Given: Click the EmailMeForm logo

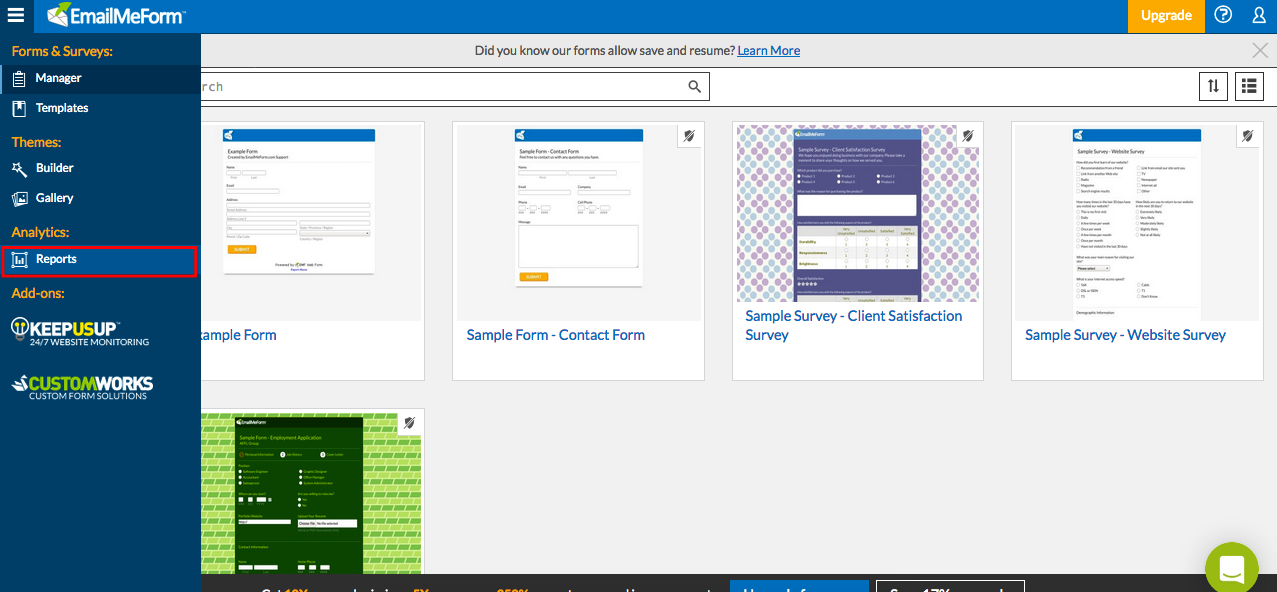Looking at the screenshot, I should 115,15.
